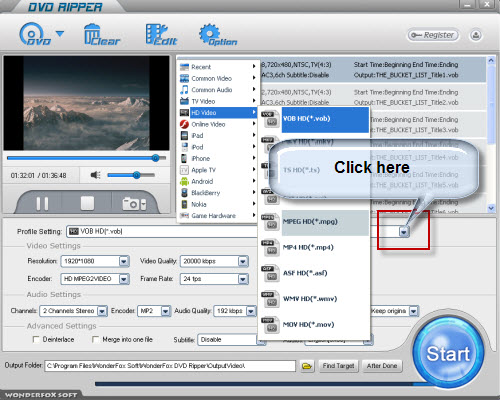Open the Android device category
Image resolution: width=500 pixels, height=400 pixels.
218,181
